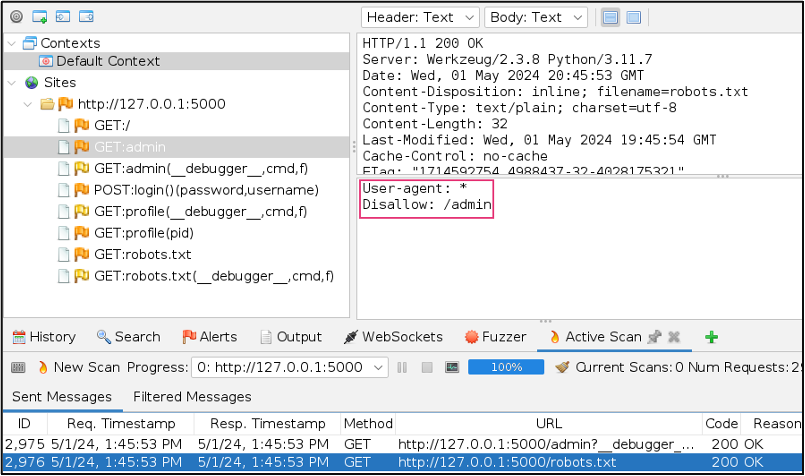Stop the active scan
This screenshot has height=476, width=805.
coord(427,368)
